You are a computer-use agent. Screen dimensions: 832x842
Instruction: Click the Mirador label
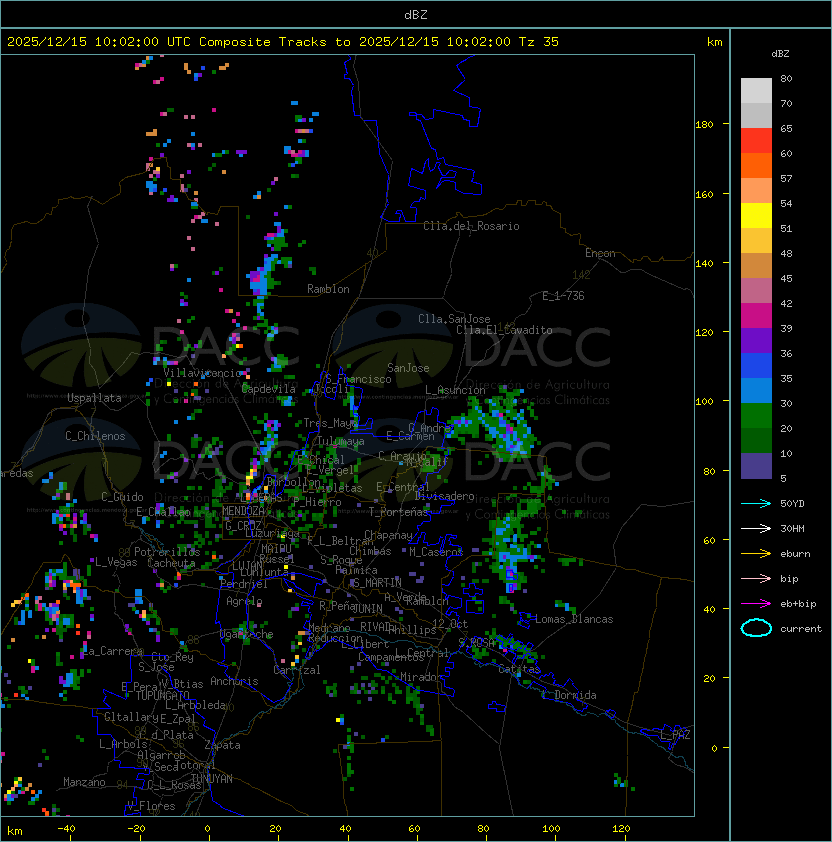(x=422, y=677)
